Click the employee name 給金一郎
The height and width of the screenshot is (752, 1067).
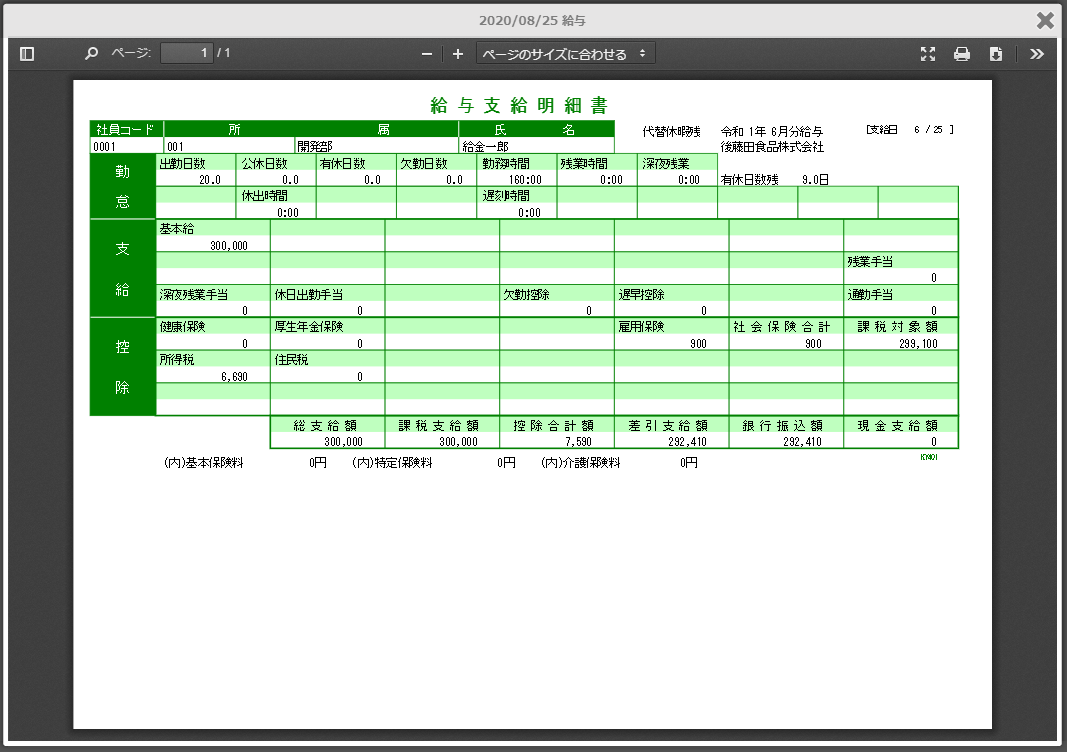tap(485, 146)
